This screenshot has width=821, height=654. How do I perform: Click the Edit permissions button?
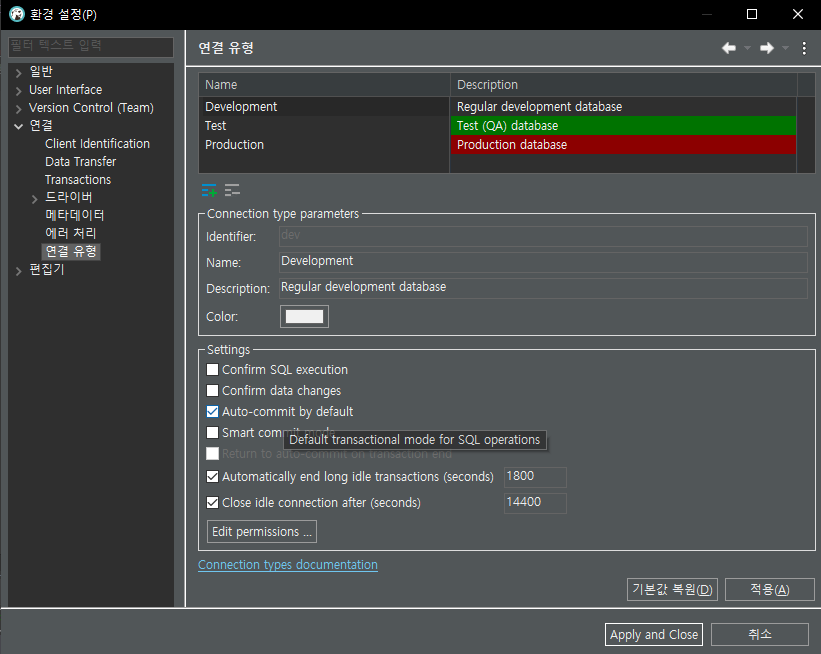[262, 531]
